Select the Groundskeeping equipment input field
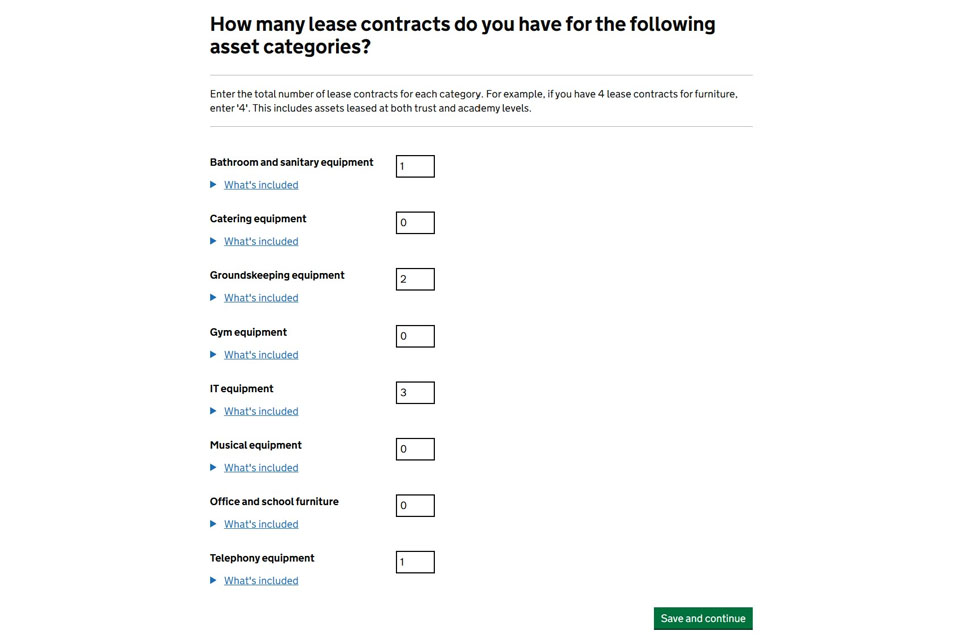 pyautogui.click(x=415, y=279)
